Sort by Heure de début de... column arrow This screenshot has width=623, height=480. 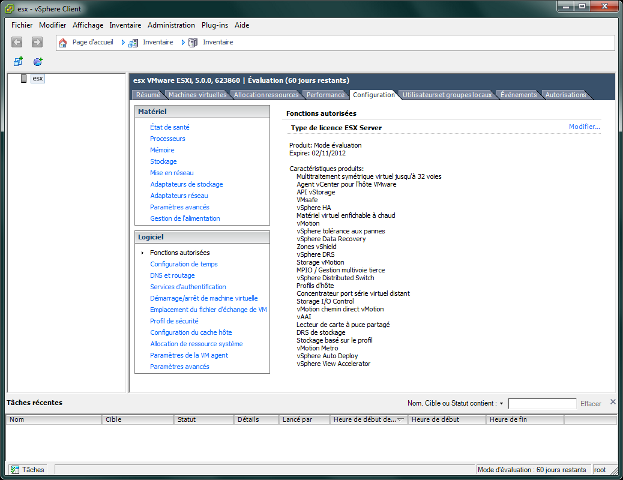400,420
